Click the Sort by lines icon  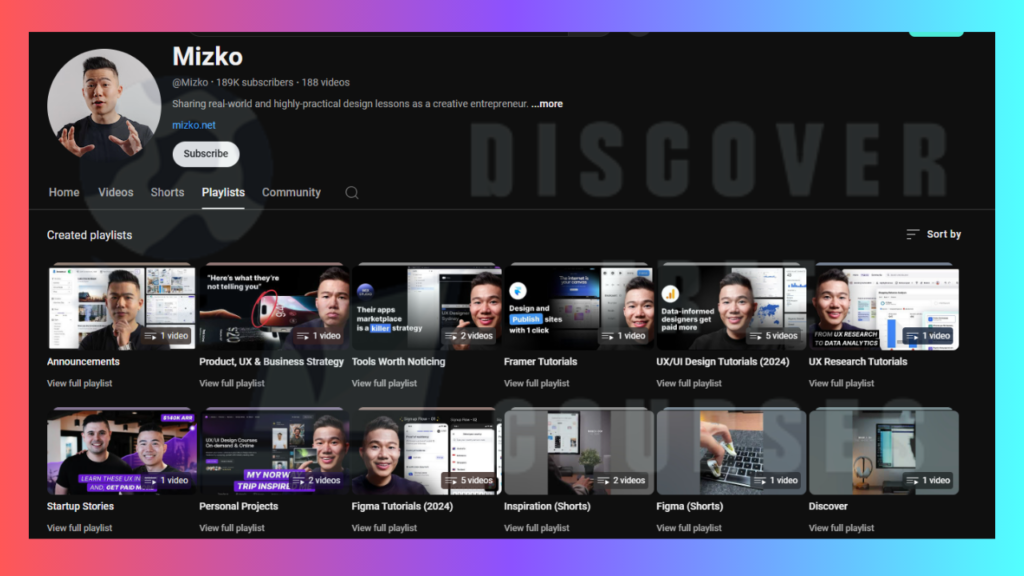click(912, 234)
